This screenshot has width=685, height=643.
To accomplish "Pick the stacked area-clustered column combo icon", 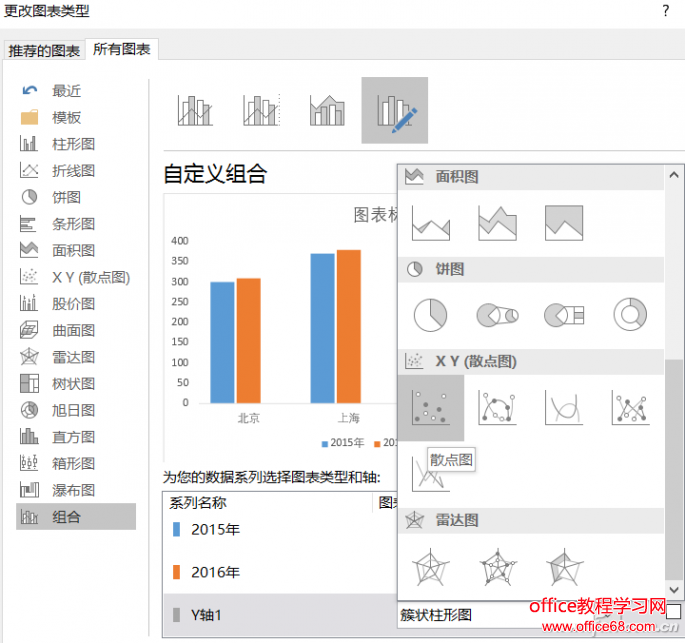I will point(327,111).
